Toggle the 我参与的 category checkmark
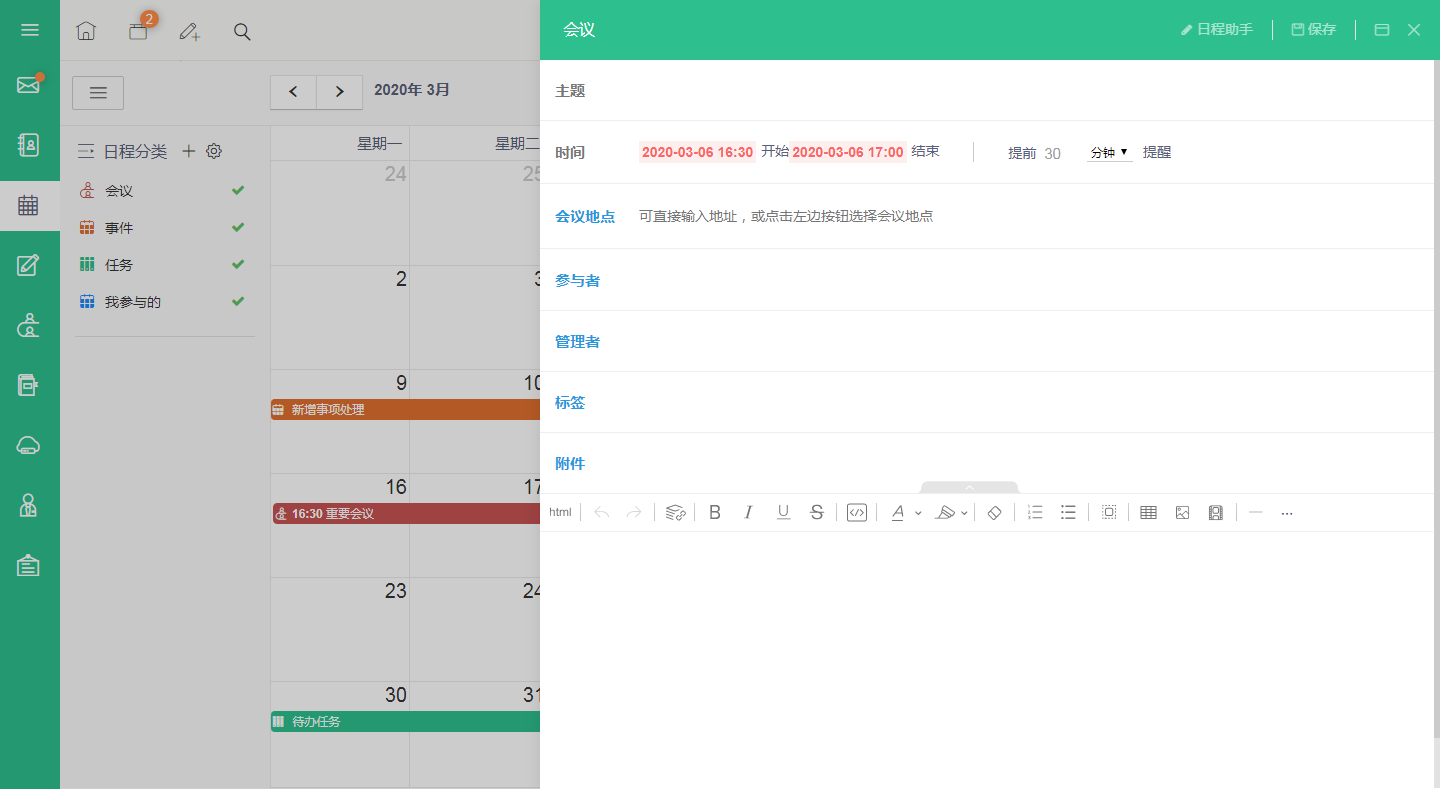This screenshot has width=1440, height=789. [238, 301]
